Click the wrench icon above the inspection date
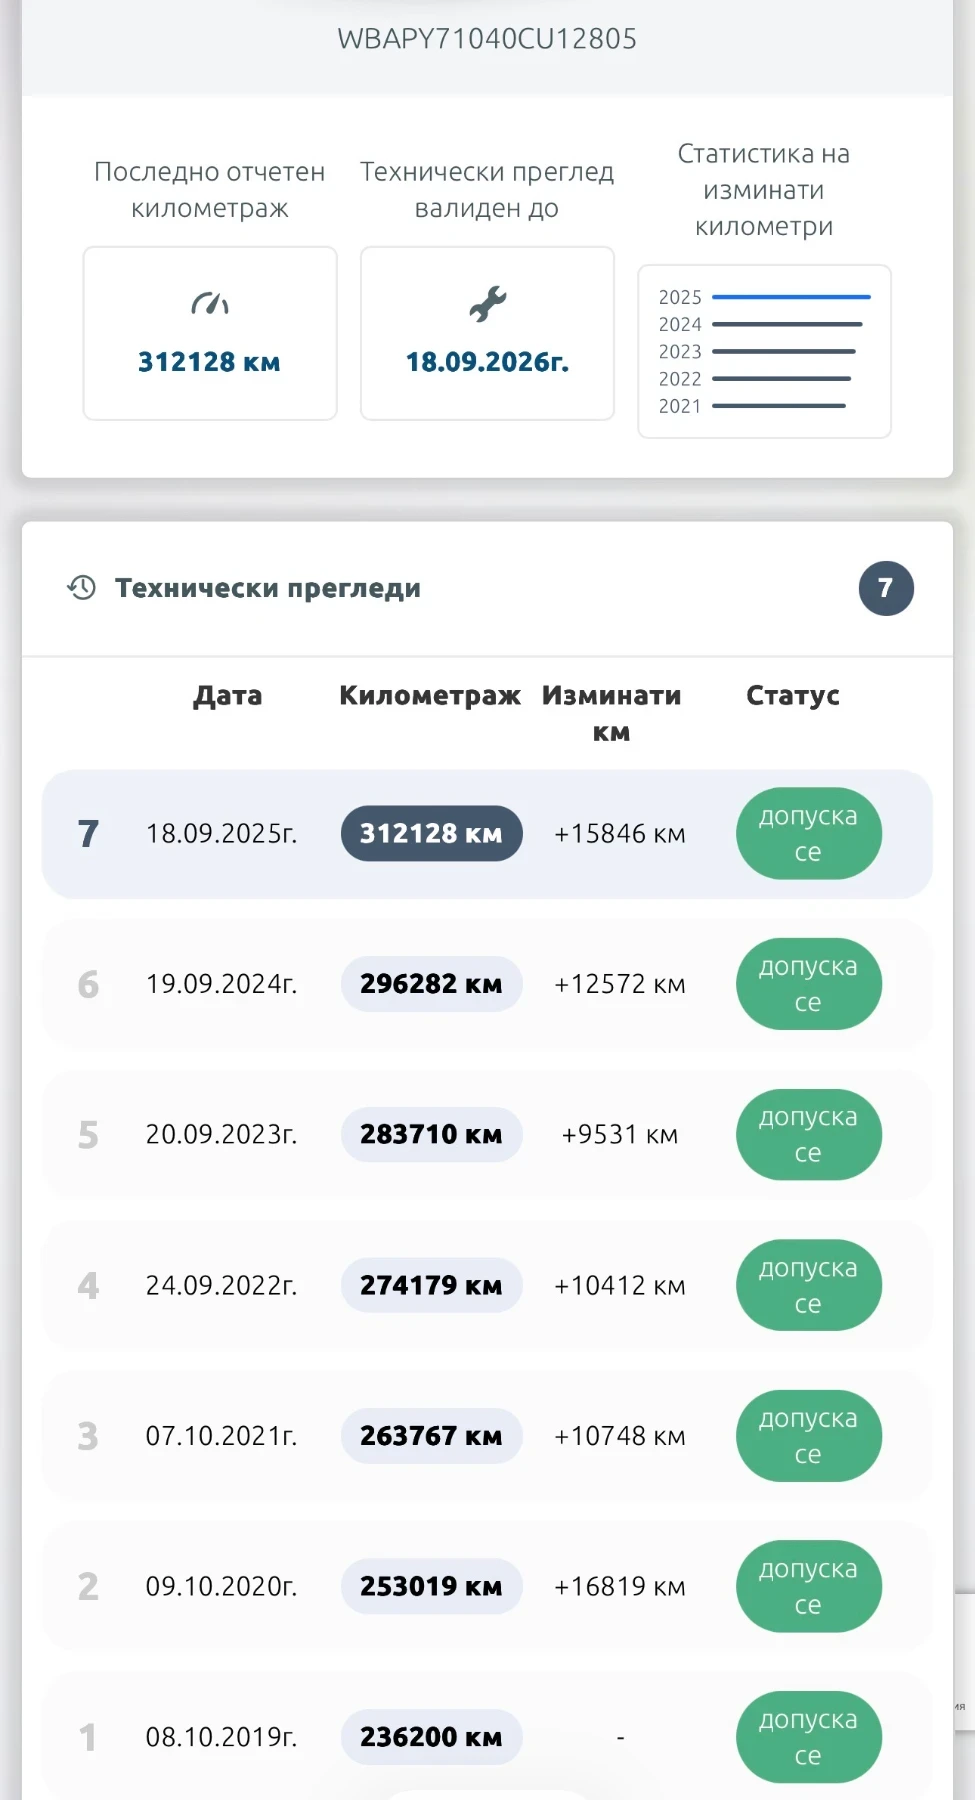 coord(488,303)
